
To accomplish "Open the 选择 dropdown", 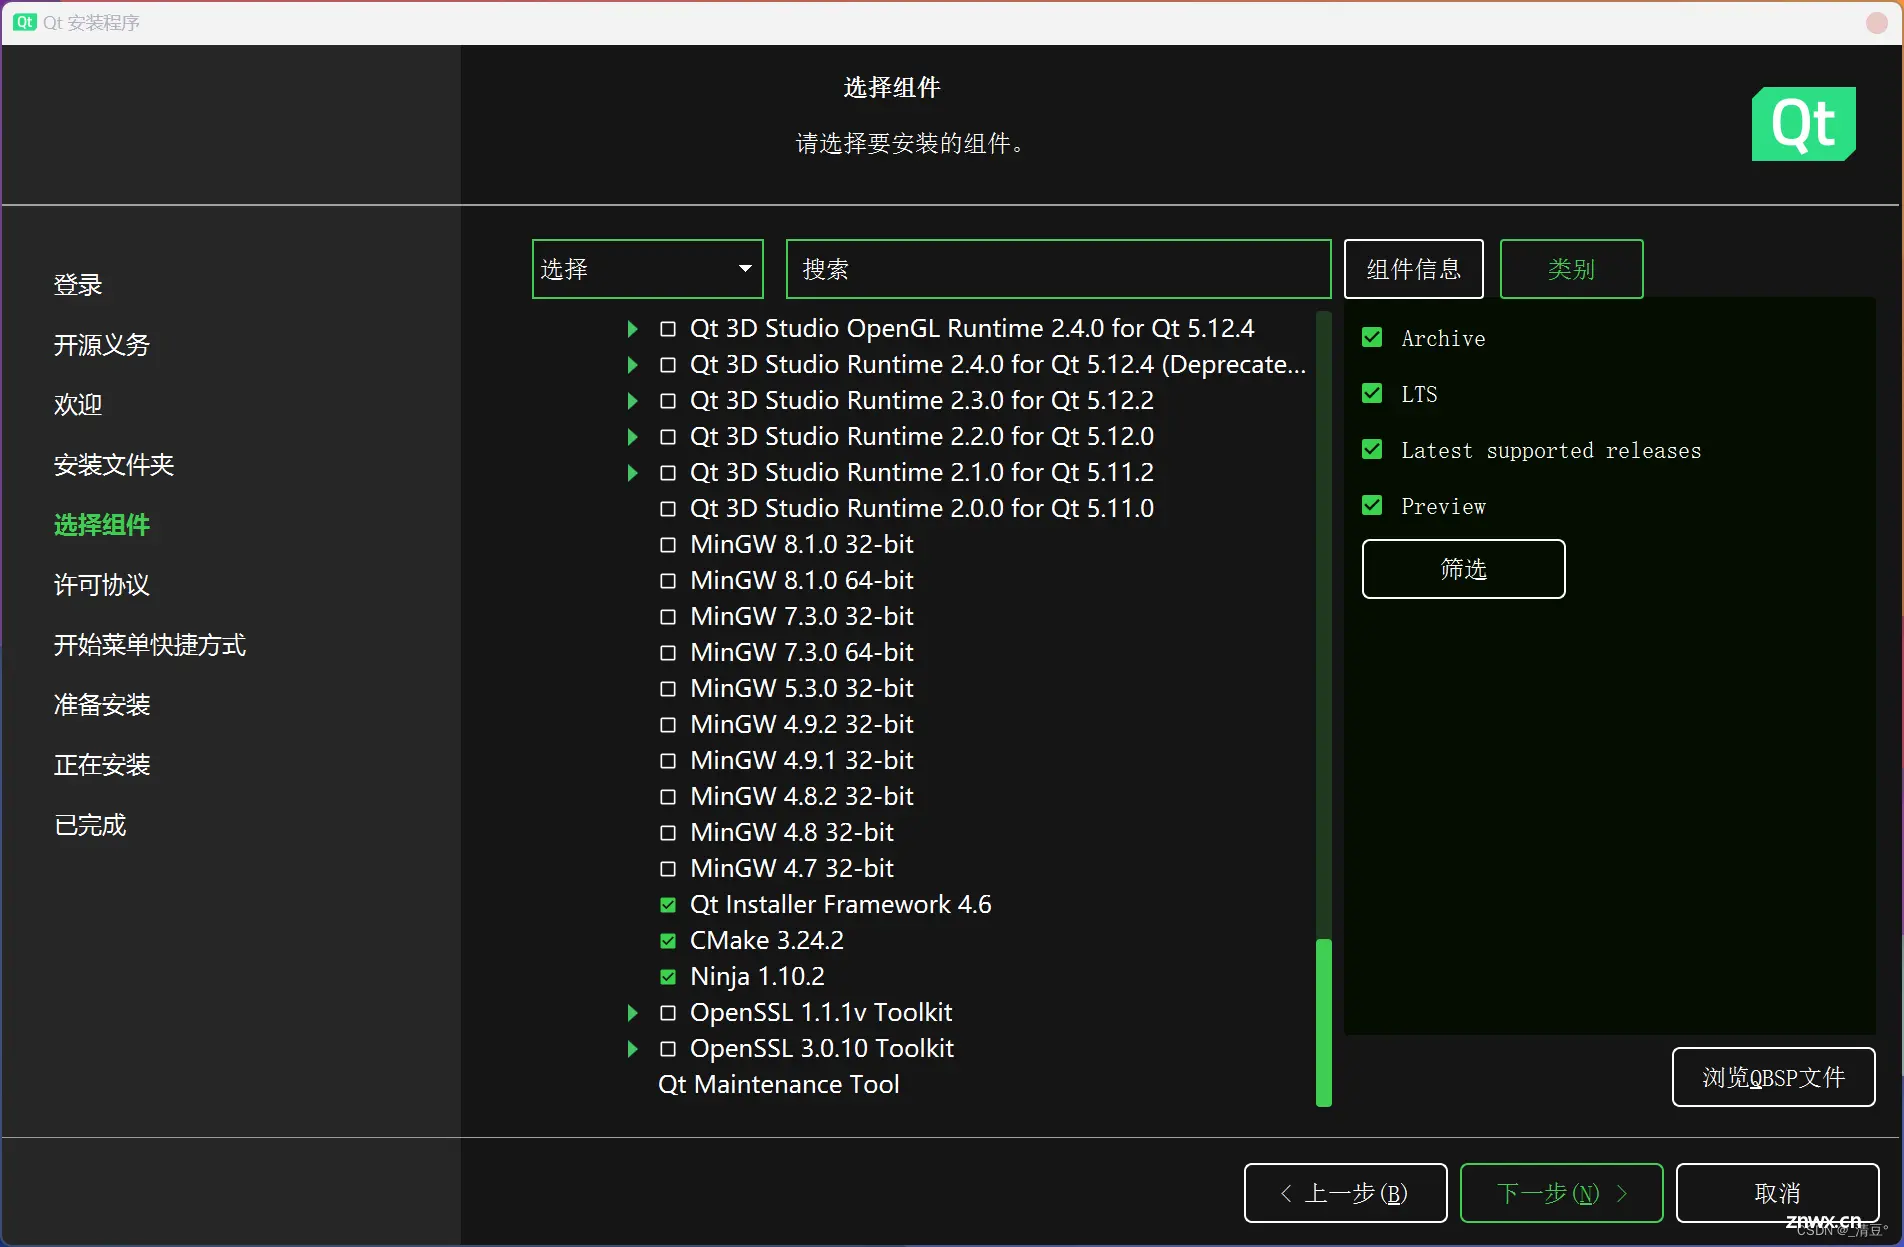I will (x=648, y=269).
